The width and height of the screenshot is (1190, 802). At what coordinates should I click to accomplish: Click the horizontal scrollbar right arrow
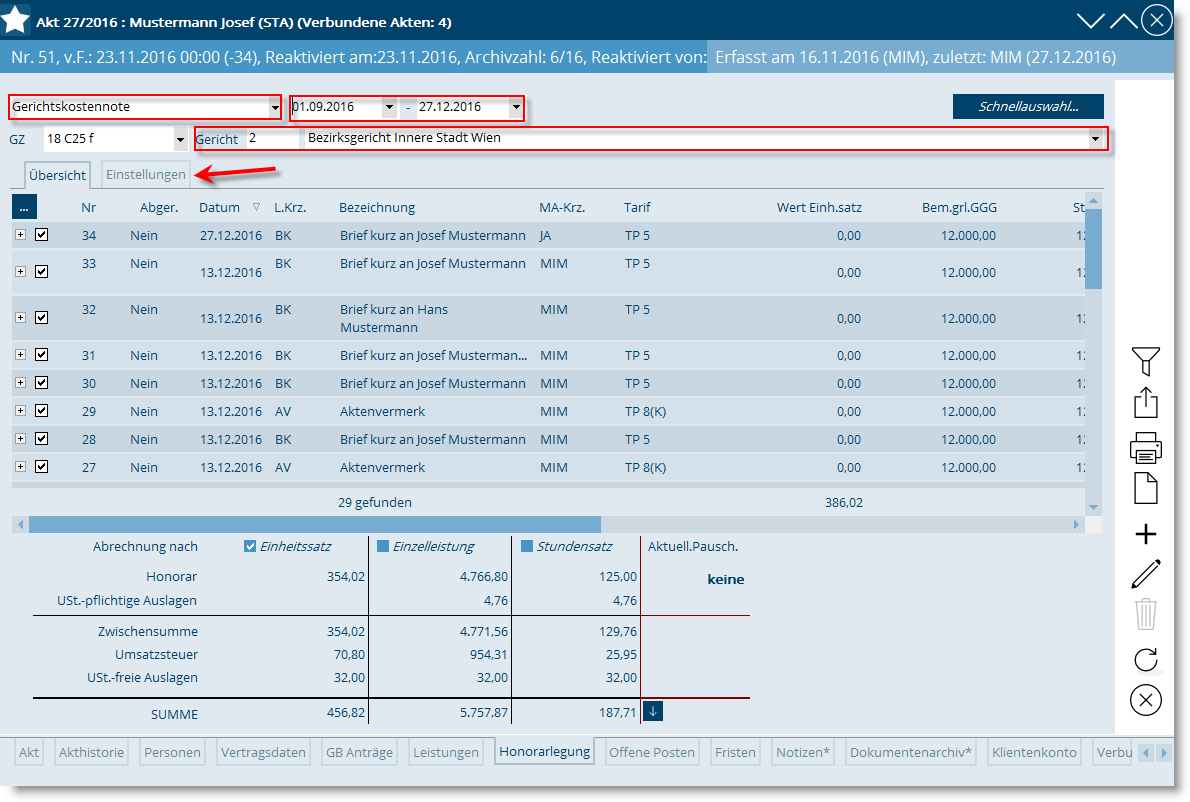(x=1076, y=524)
